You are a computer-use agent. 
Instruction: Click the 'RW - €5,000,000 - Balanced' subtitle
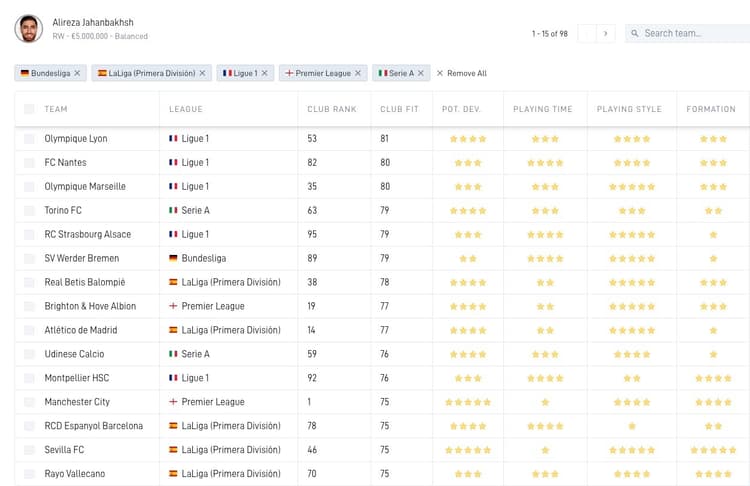(100, 36)
